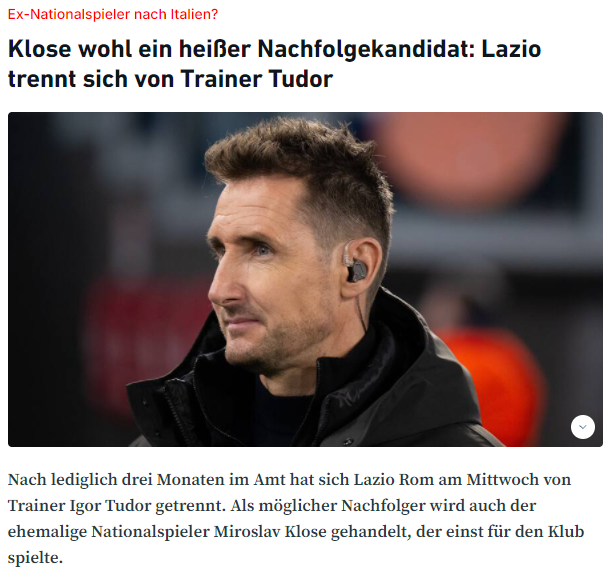Click the word 'Trainer' in the headline
This screenshot has width=614, height=585.
point(221,79)
